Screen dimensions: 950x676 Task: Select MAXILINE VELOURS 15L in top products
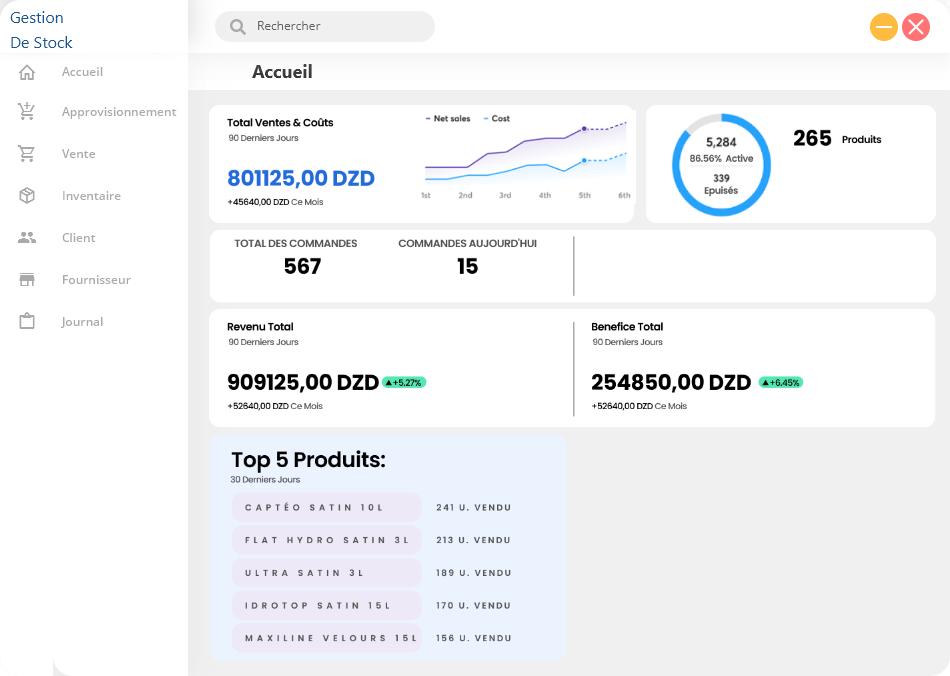coord(326,638)
